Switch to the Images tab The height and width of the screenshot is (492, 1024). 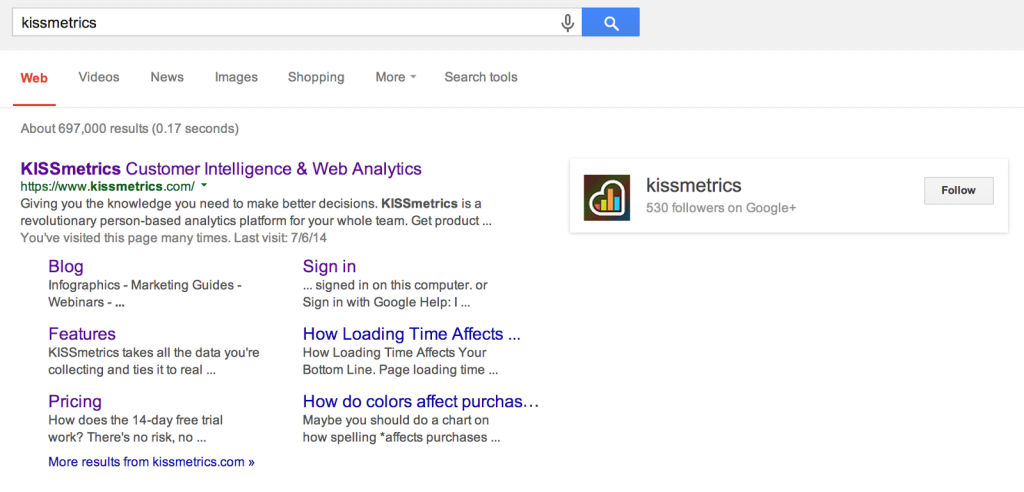coord(236,77)
